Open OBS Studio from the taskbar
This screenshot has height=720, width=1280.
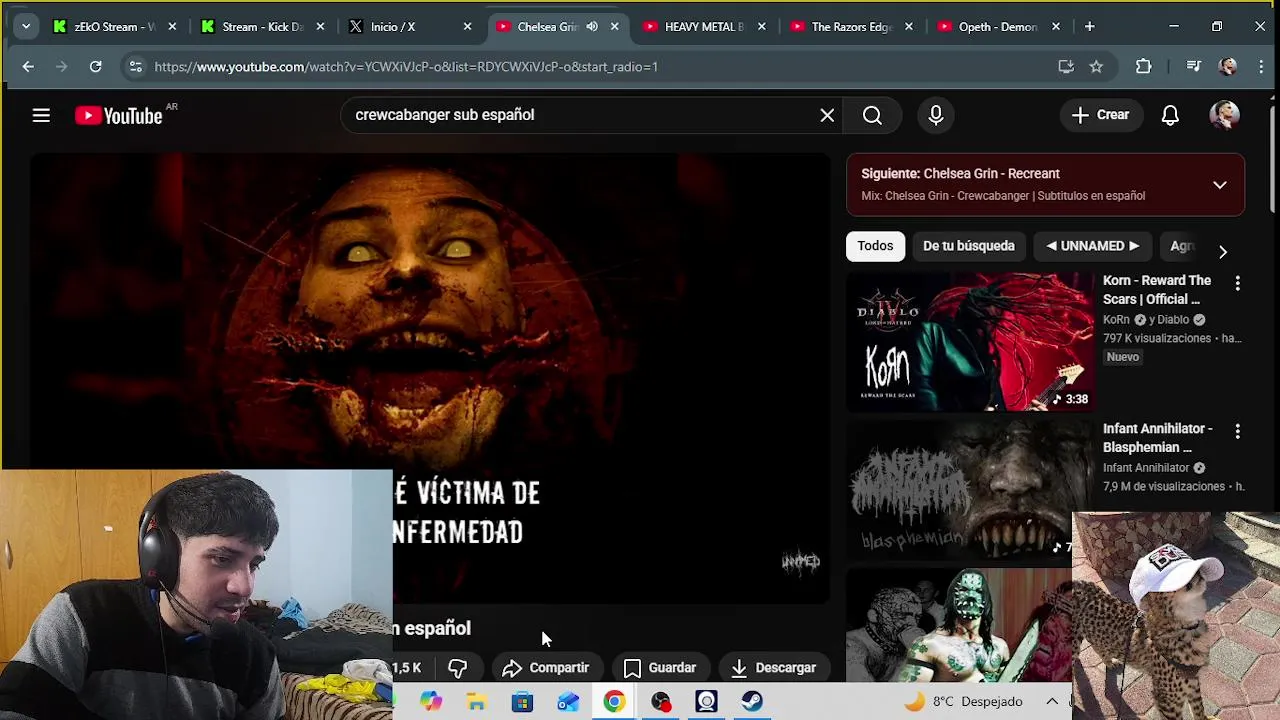click(660, 702)
